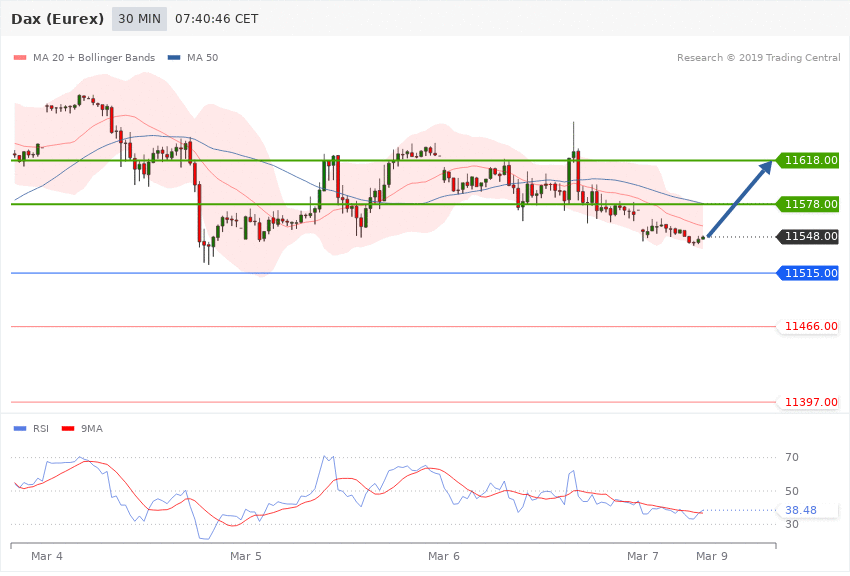Screen dimensions: 850x576
Task: Click the Research © 2019 Trading Central credit
Action: (x=758, y=57)
